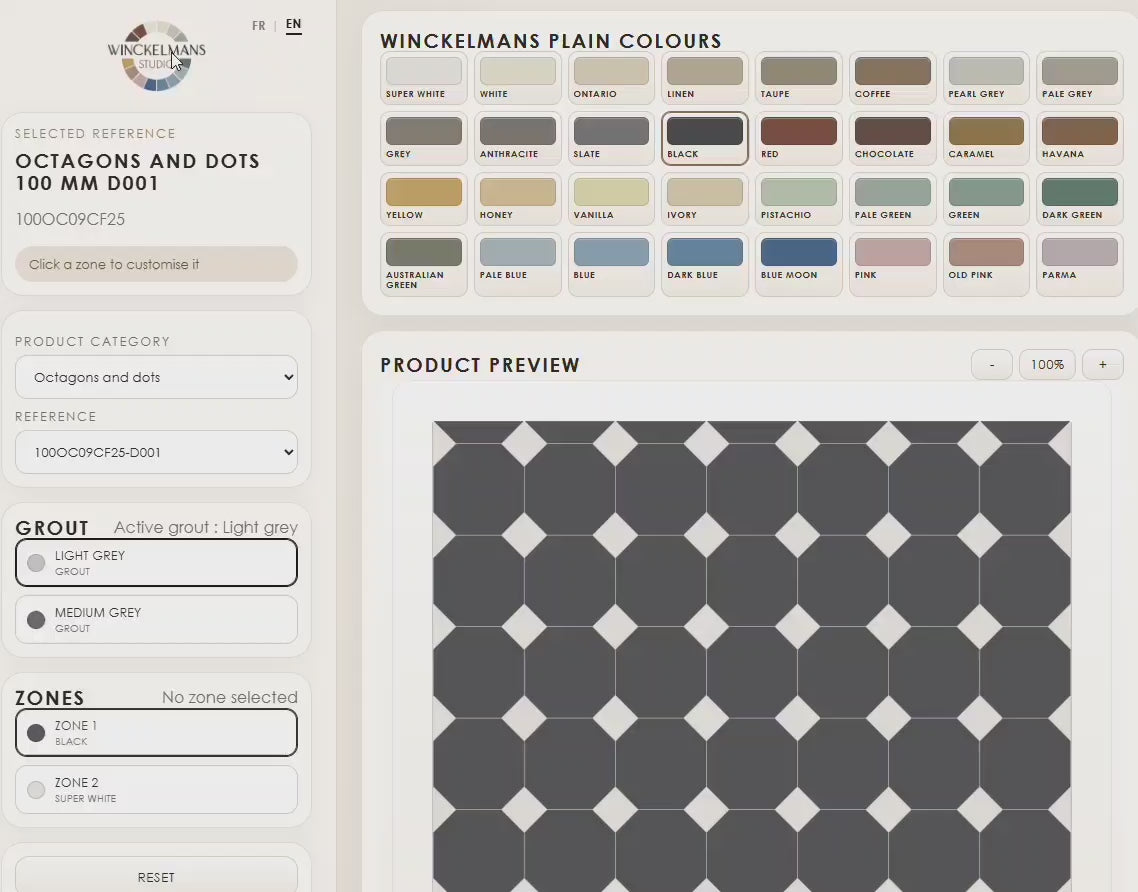1138x892 pixels.
Task: Choose the Havana colour swatch
Action: [x=1080, y=138]
